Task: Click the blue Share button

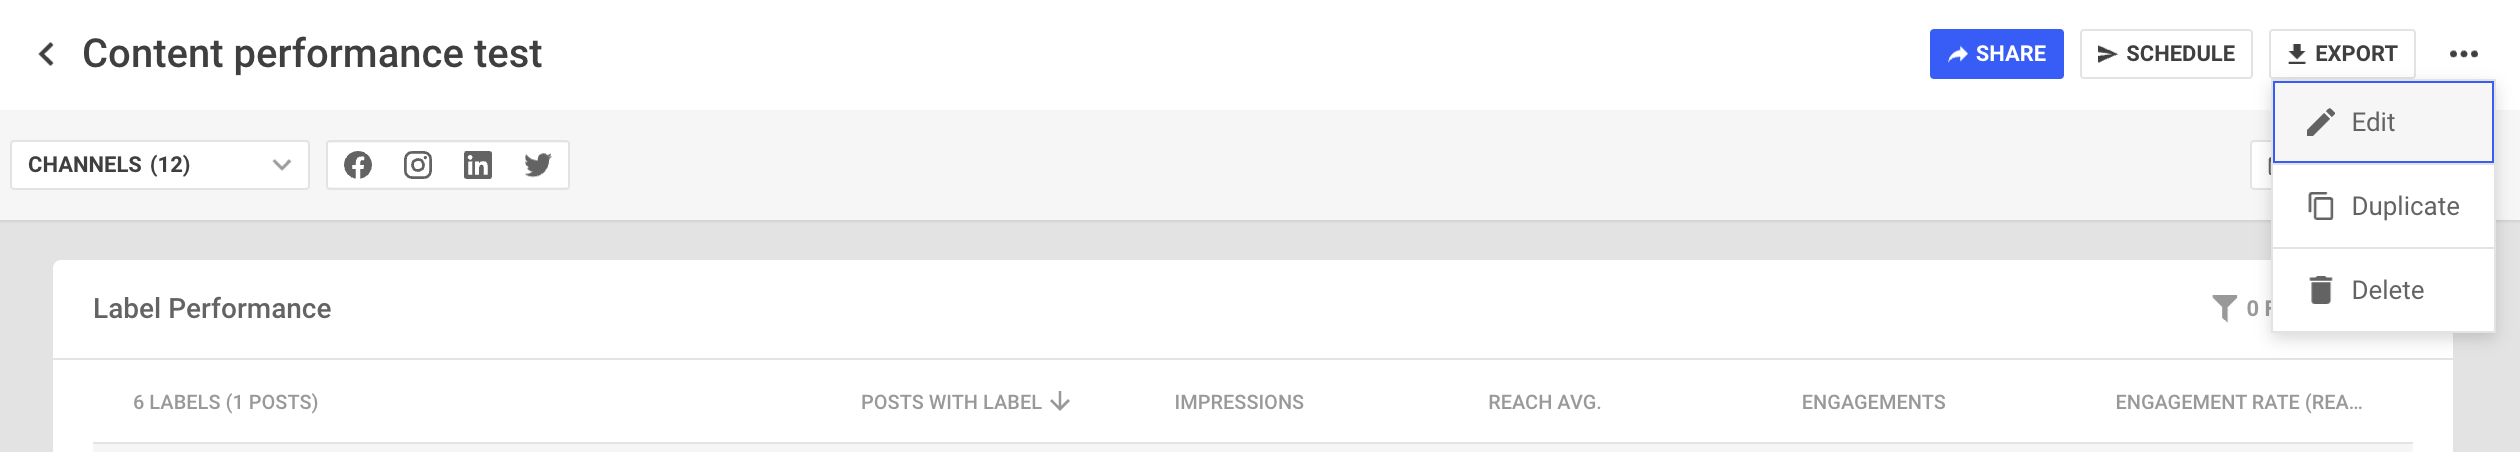Action: (x=1996, y=54)
